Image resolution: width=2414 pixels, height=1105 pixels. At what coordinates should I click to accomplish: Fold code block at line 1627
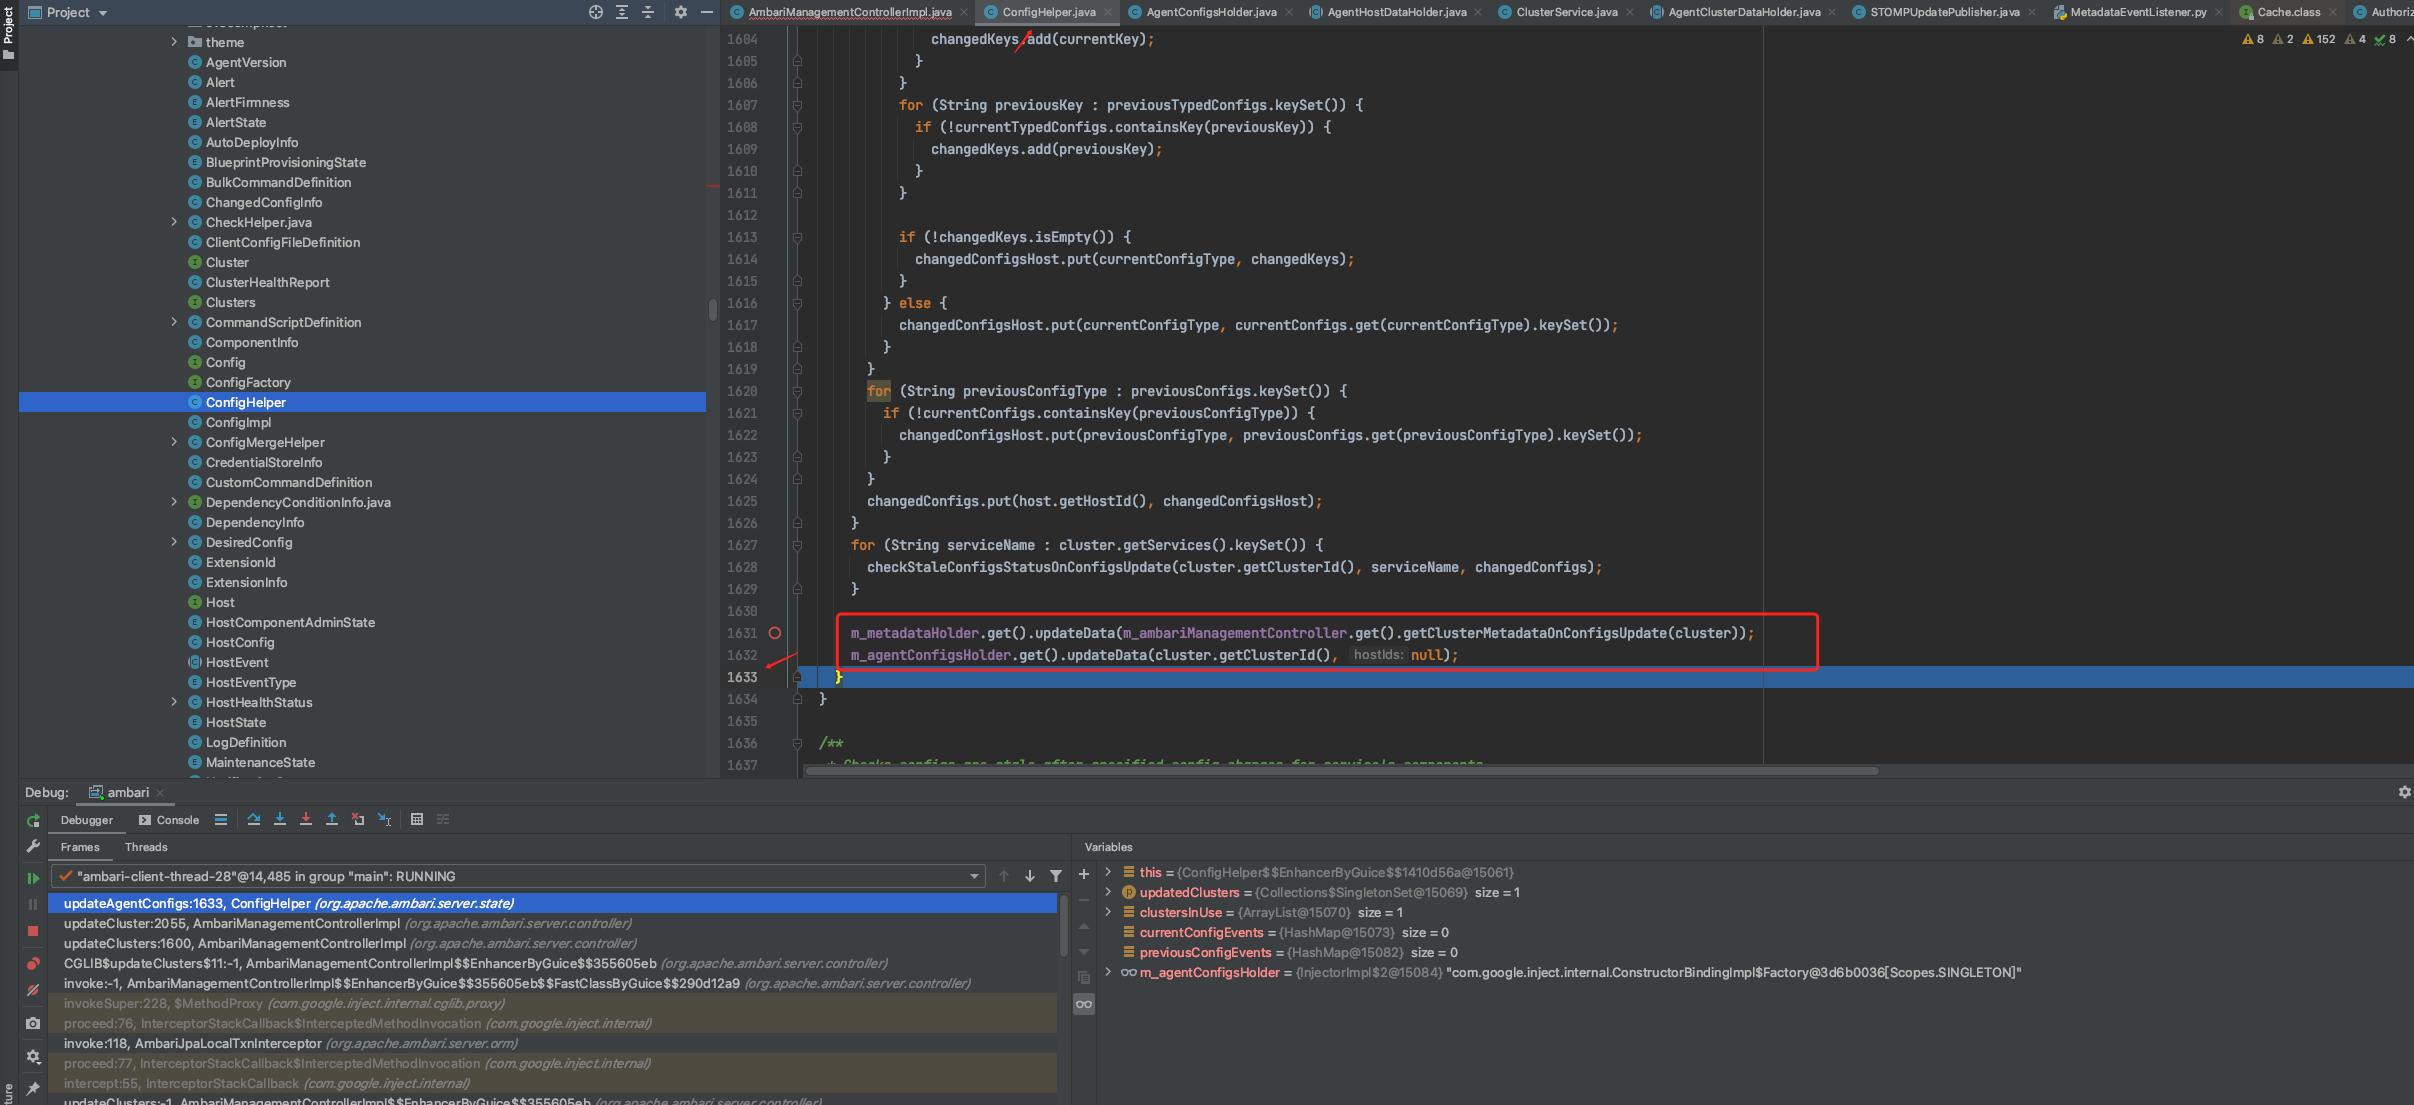[797, 545]
